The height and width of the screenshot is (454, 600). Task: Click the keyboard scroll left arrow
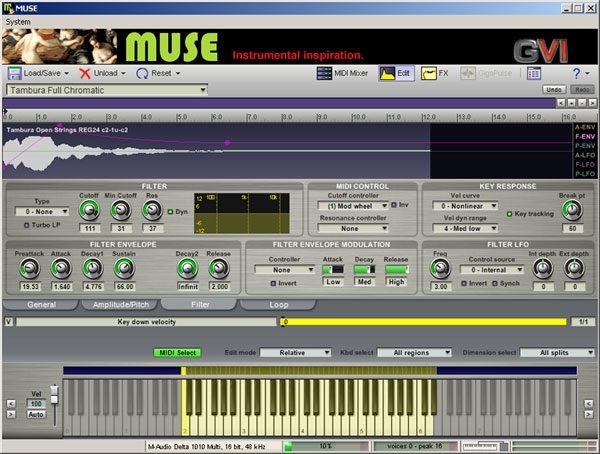[x=11, y=403]
